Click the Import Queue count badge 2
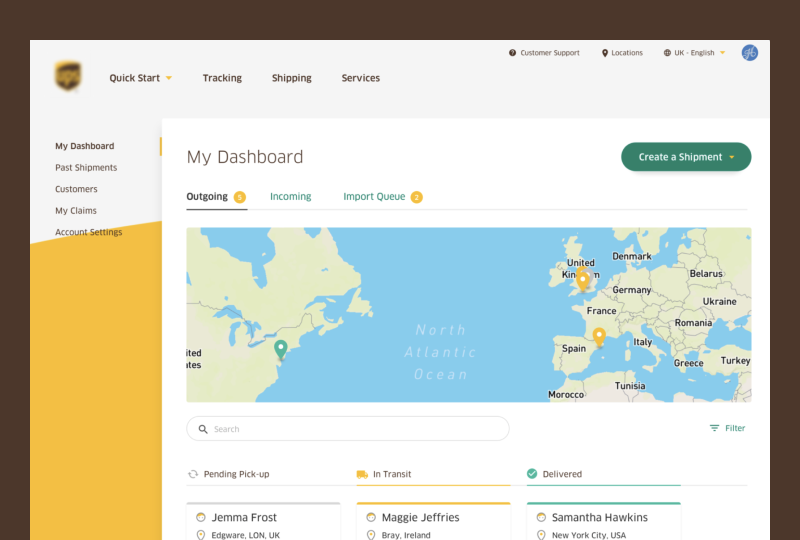 click(x=416, y=197)
